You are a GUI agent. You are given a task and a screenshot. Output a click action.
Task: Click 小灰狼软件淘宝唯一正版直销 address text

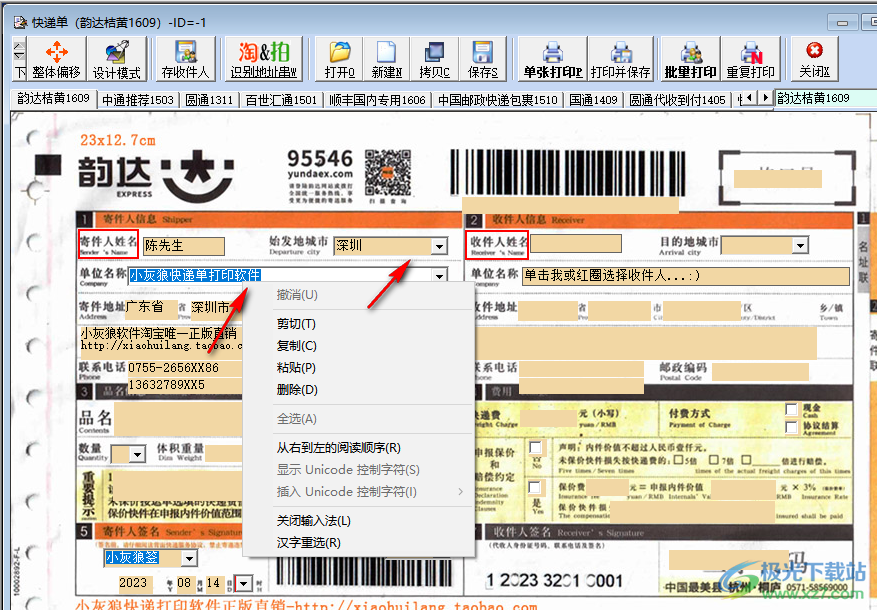tap(158, 334)
